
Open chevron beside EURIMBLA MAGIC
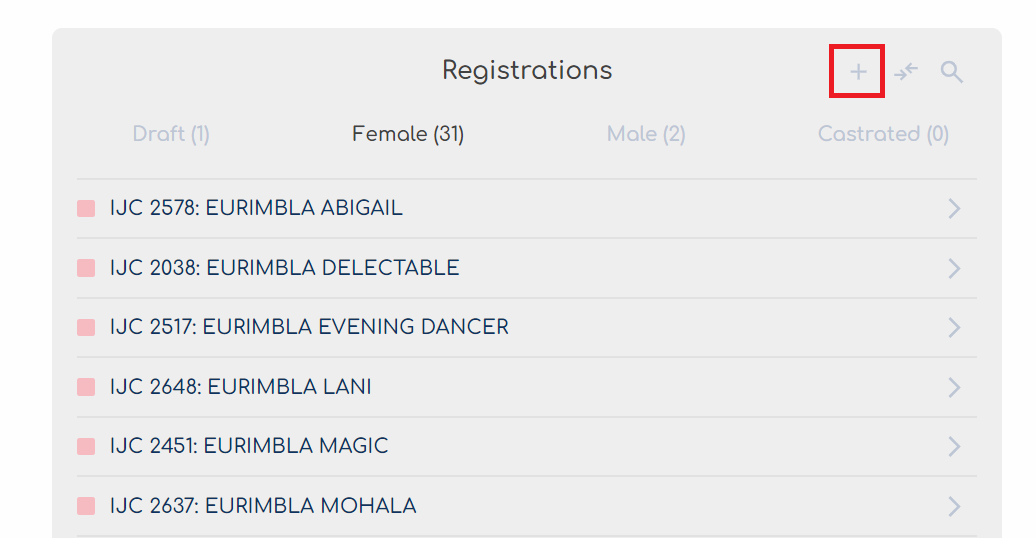tap(954, 446)
